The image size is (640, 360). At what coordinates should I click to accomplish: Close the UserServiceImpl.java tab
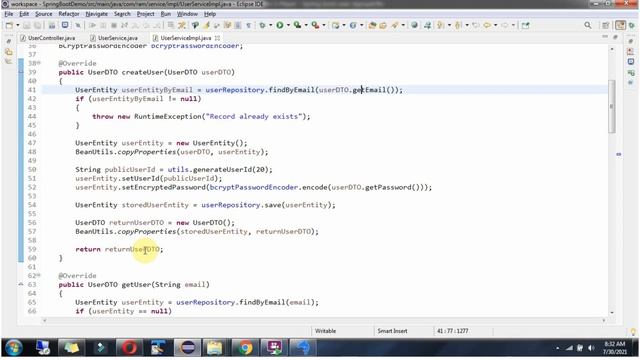tap(217, 38)
